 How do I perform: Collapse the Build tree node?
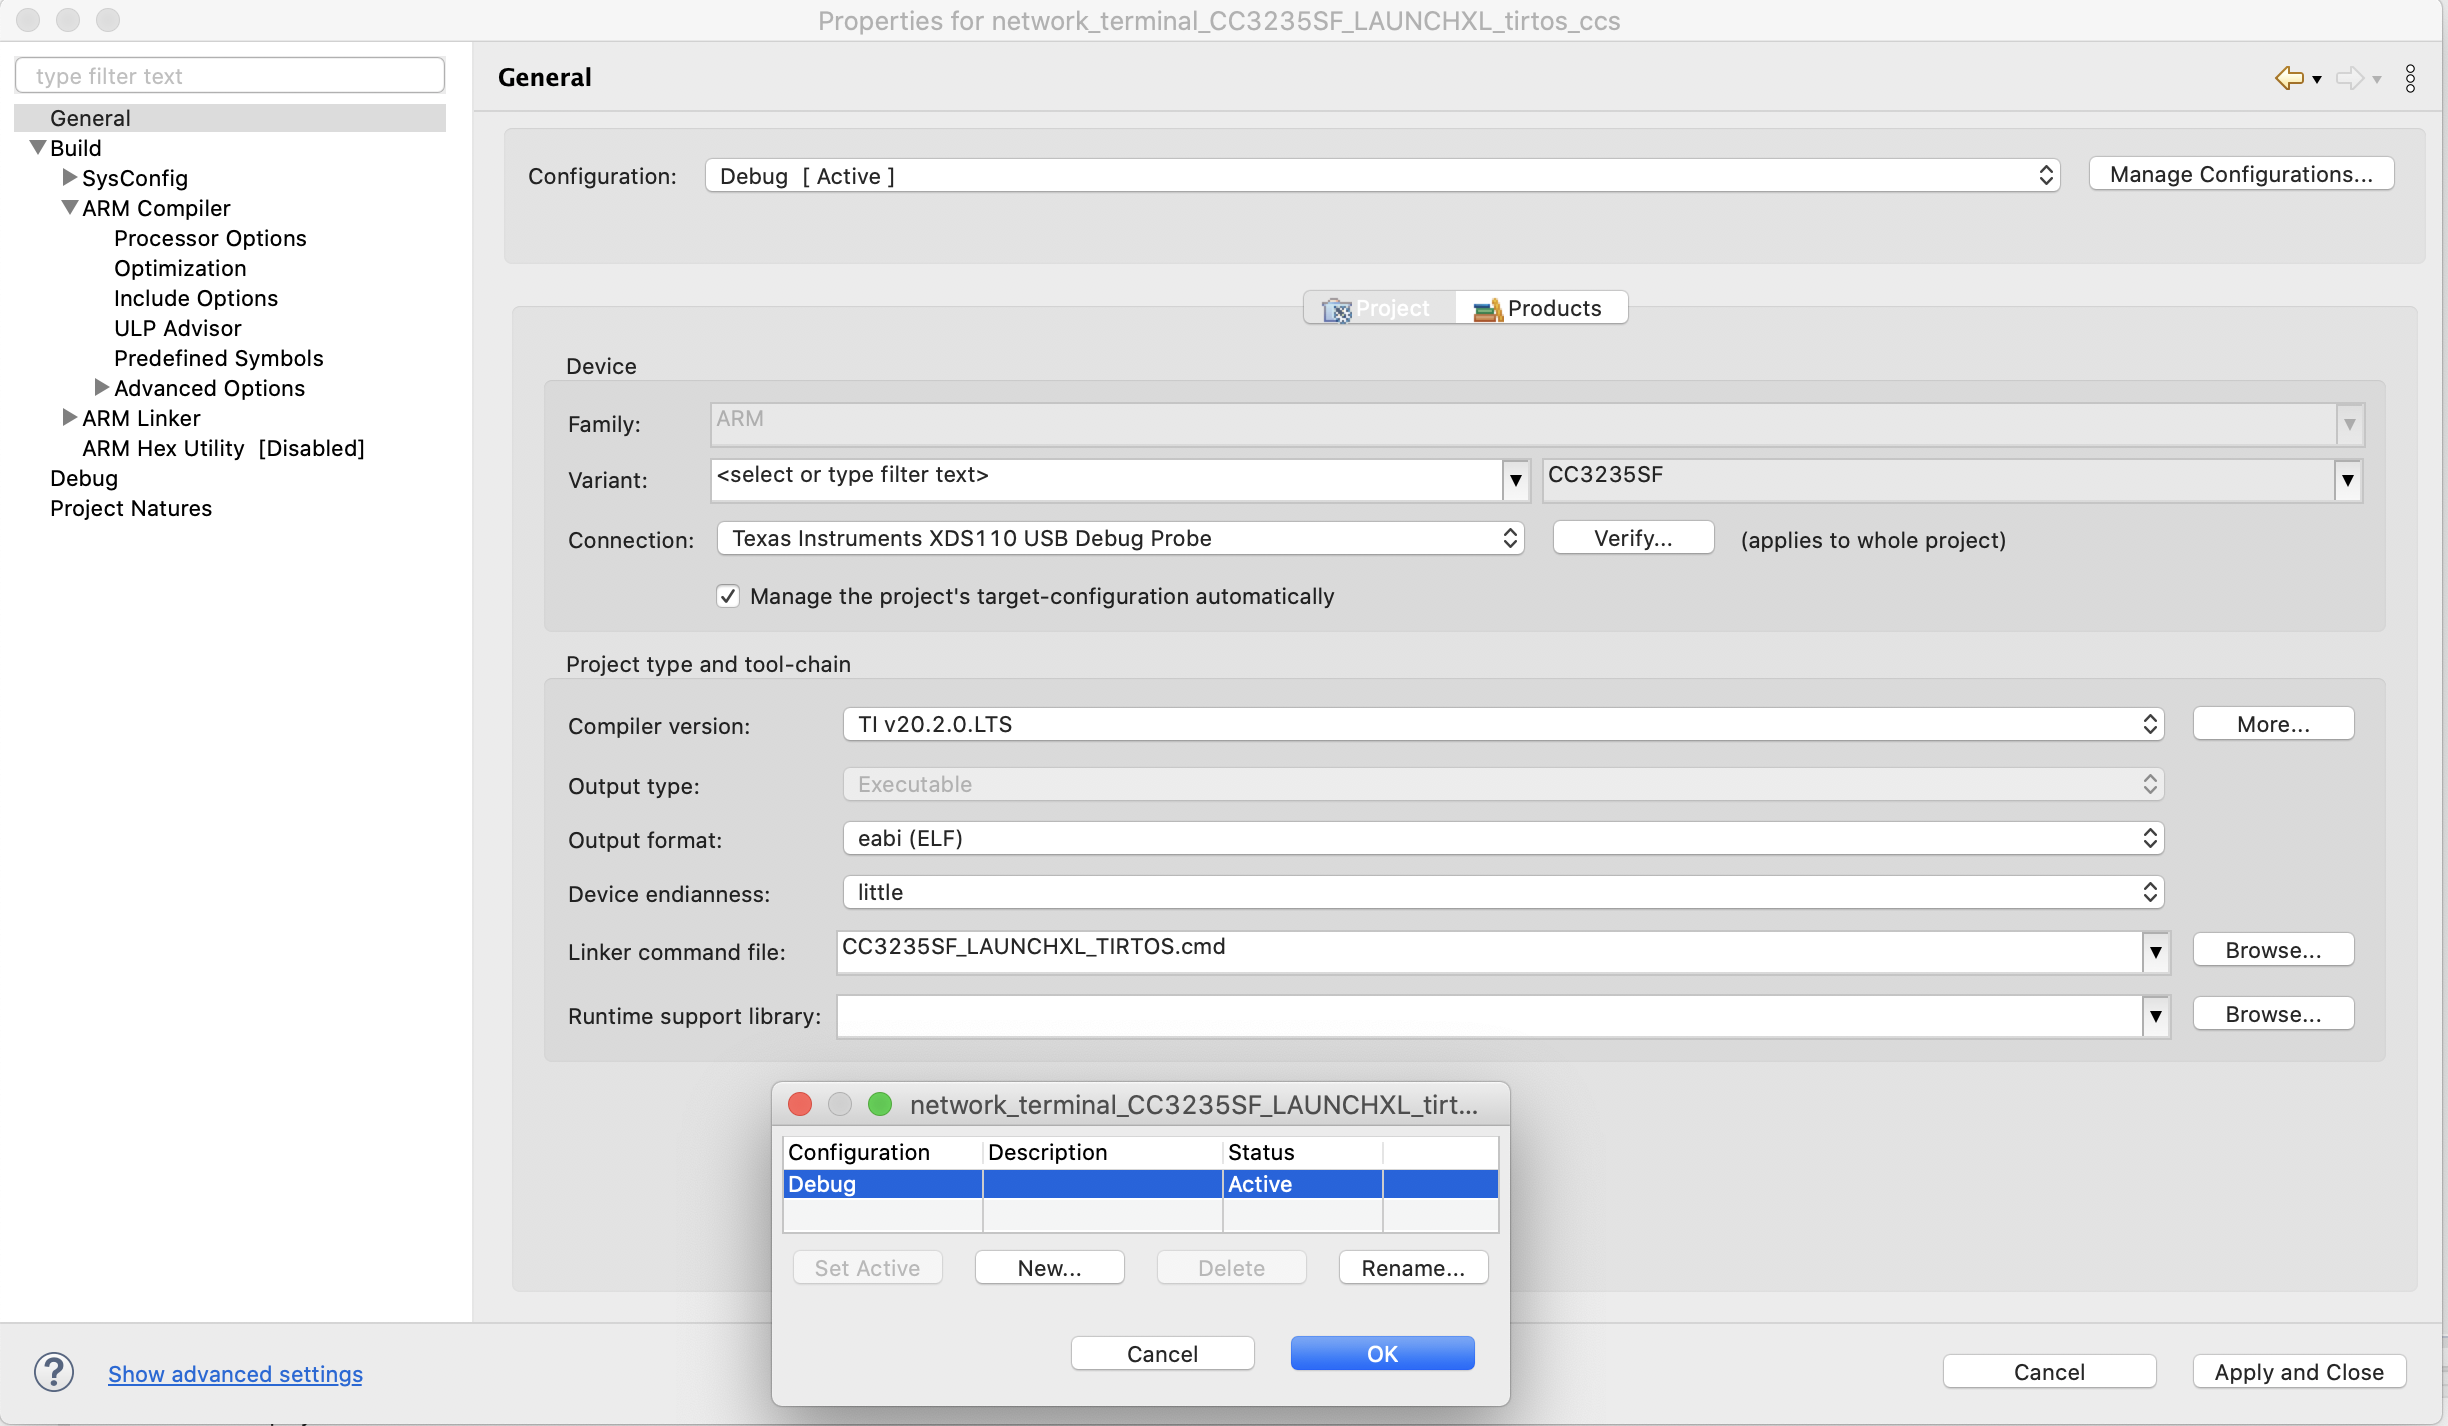pyautogui.click(x=38, y=148)
